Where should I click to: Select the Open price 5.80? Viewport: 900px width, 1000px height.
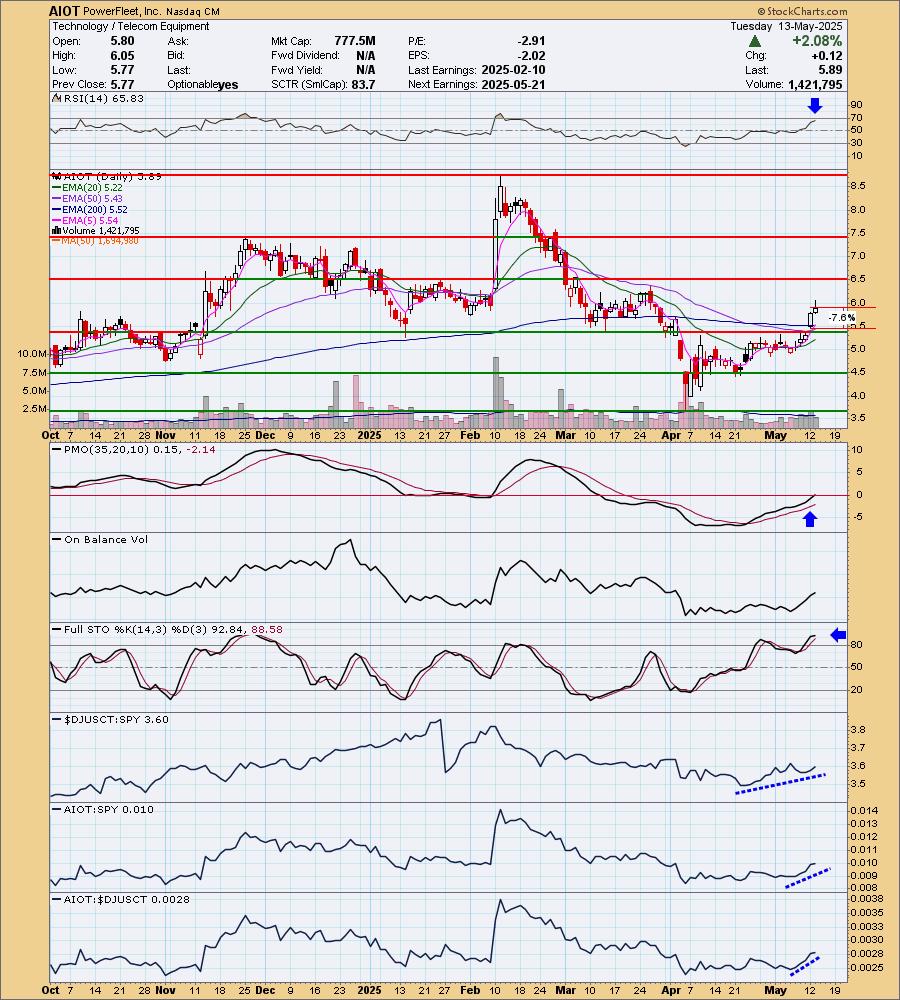click(x=122, y=41)
